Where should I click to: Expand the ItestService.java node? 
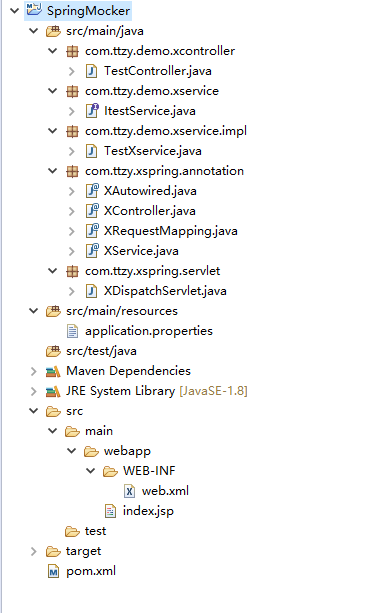(x=72, y=111)
